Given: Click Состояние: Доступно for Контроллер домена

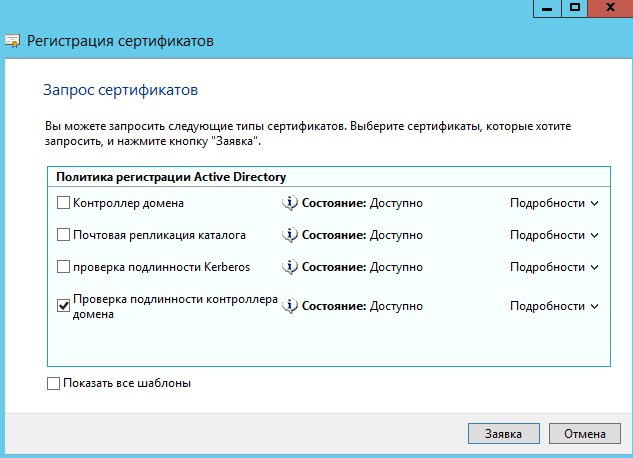Looking at the screenshot, I should pos(362,203).
